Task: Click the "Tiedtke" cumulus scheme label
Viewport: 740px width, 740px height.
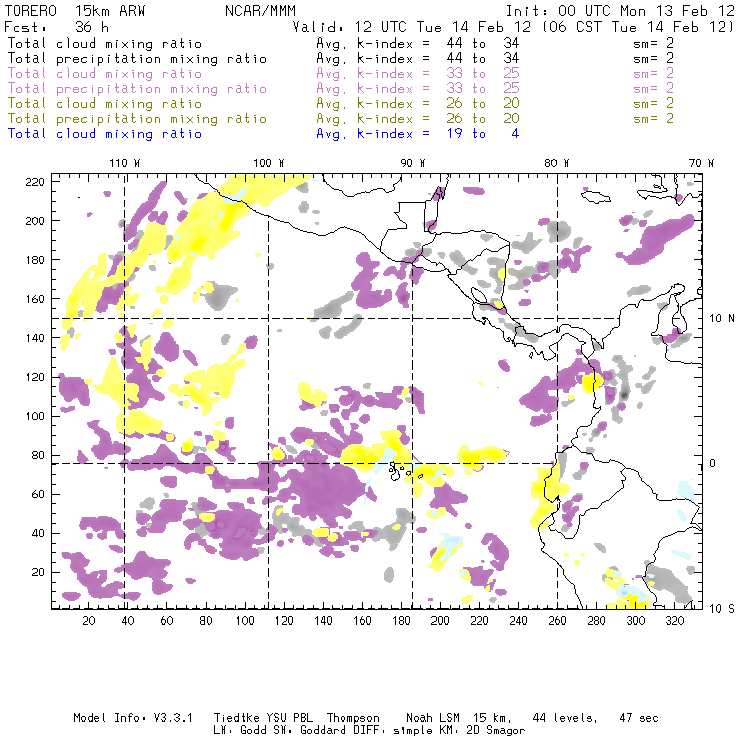Action: coord(237,718)
